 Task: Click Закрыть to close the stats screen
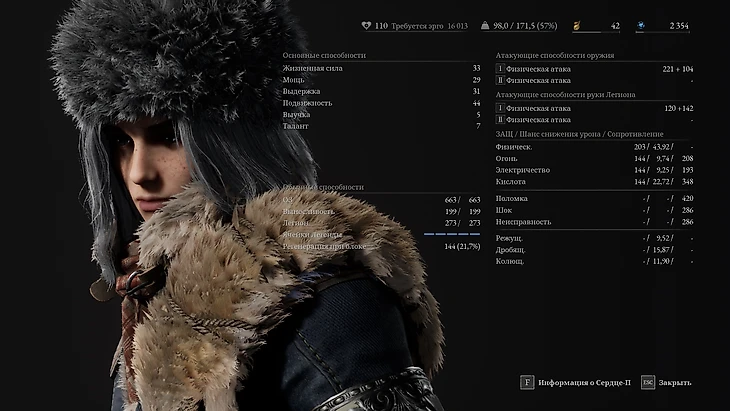(675, 383)
